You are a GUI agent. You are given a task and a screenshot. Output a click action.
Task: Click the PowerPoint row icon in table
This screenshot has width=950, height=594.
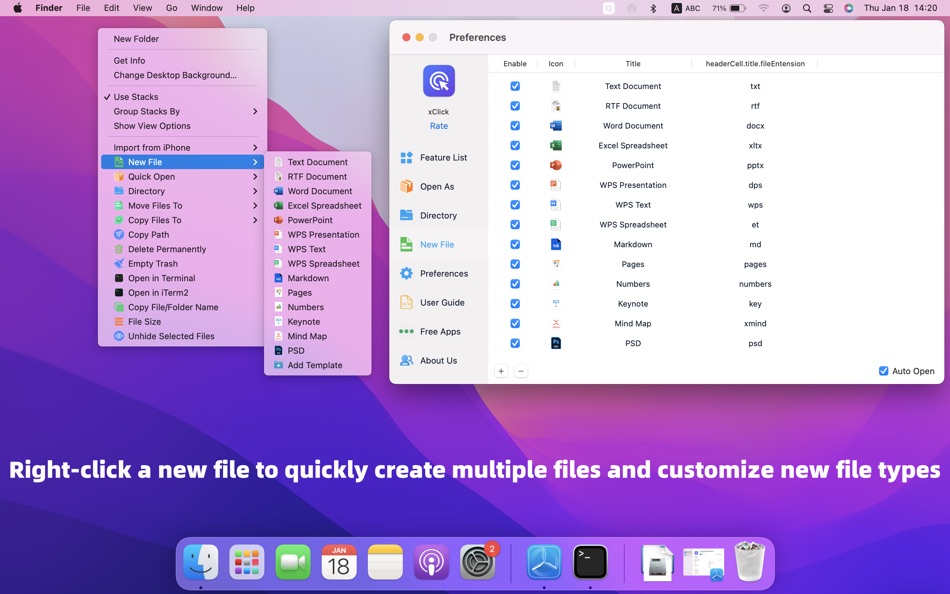coord(556,165)
